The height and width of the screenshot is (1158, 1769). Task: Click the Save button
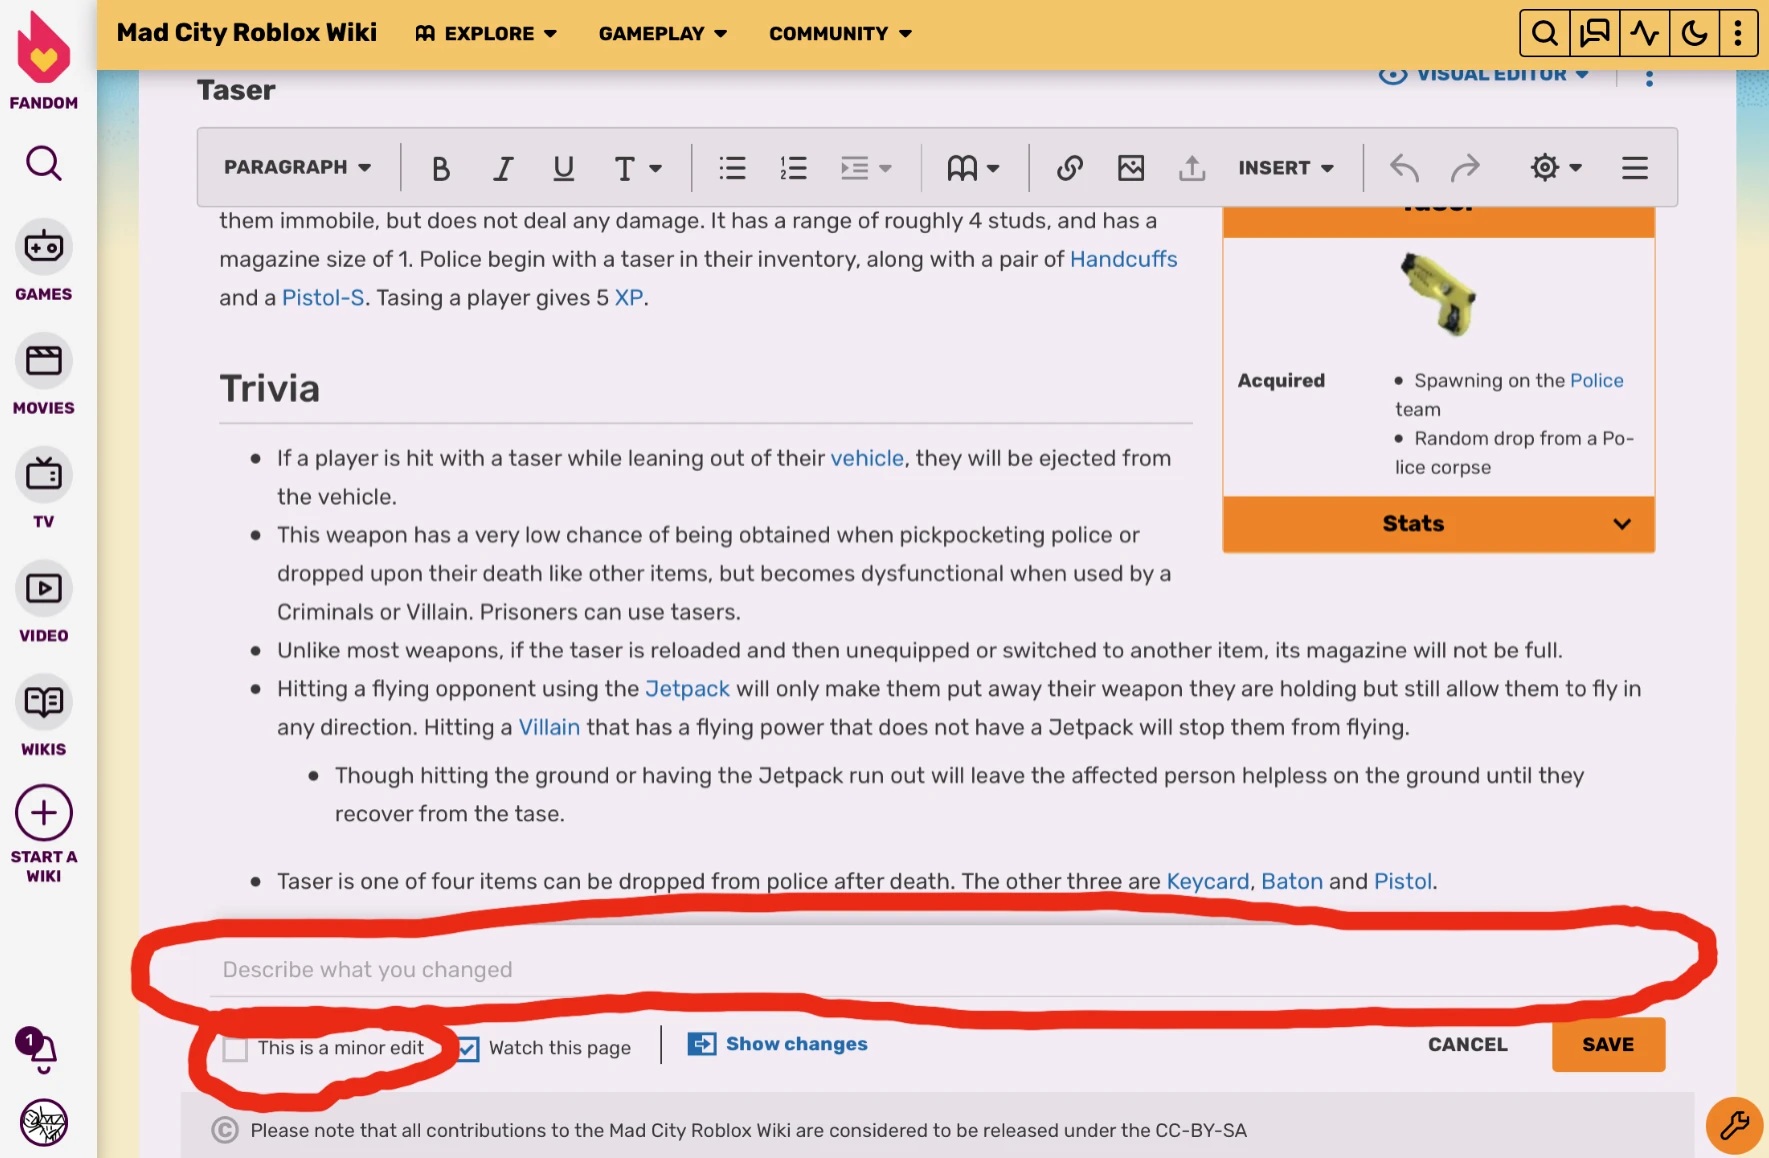point(1608,1045)
